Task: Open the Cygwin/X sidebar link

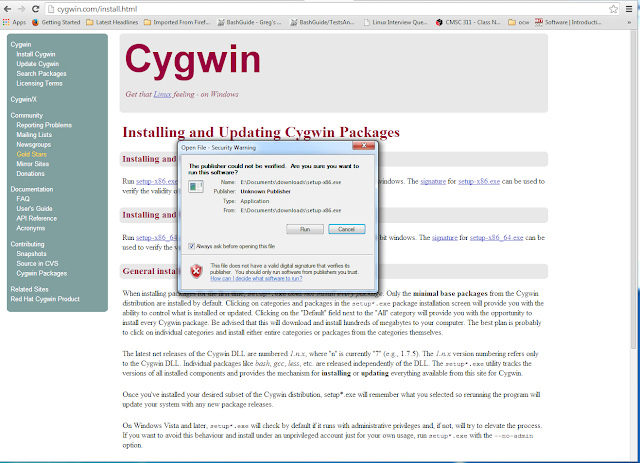Action: click(24, 99)
